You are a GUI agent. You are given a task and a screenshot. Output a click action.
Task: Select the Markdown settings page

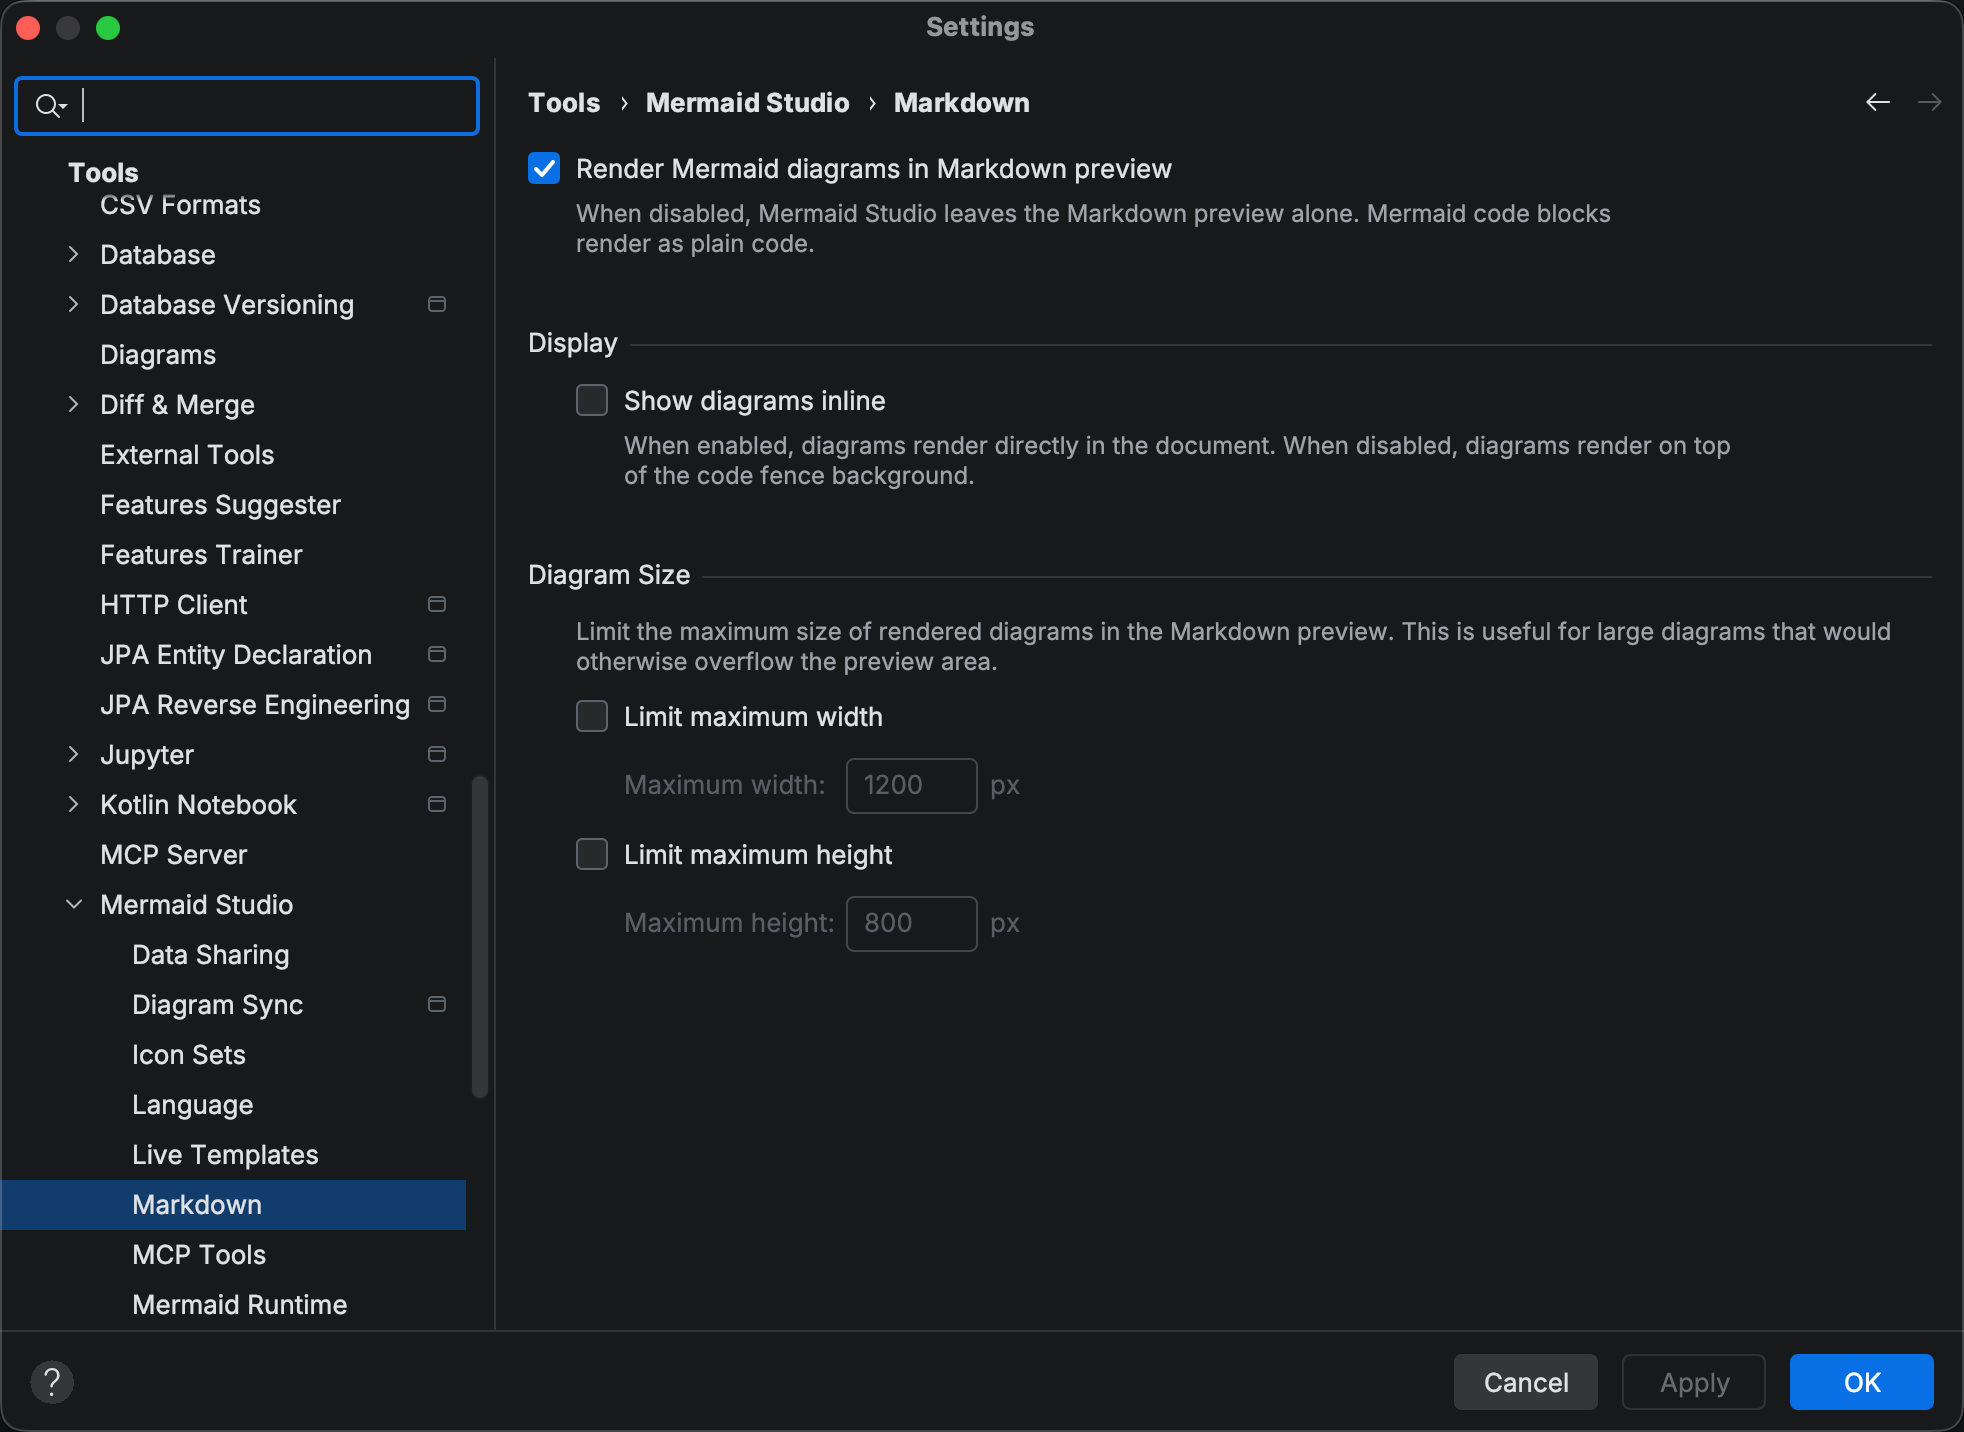(x=234, y=1205)
